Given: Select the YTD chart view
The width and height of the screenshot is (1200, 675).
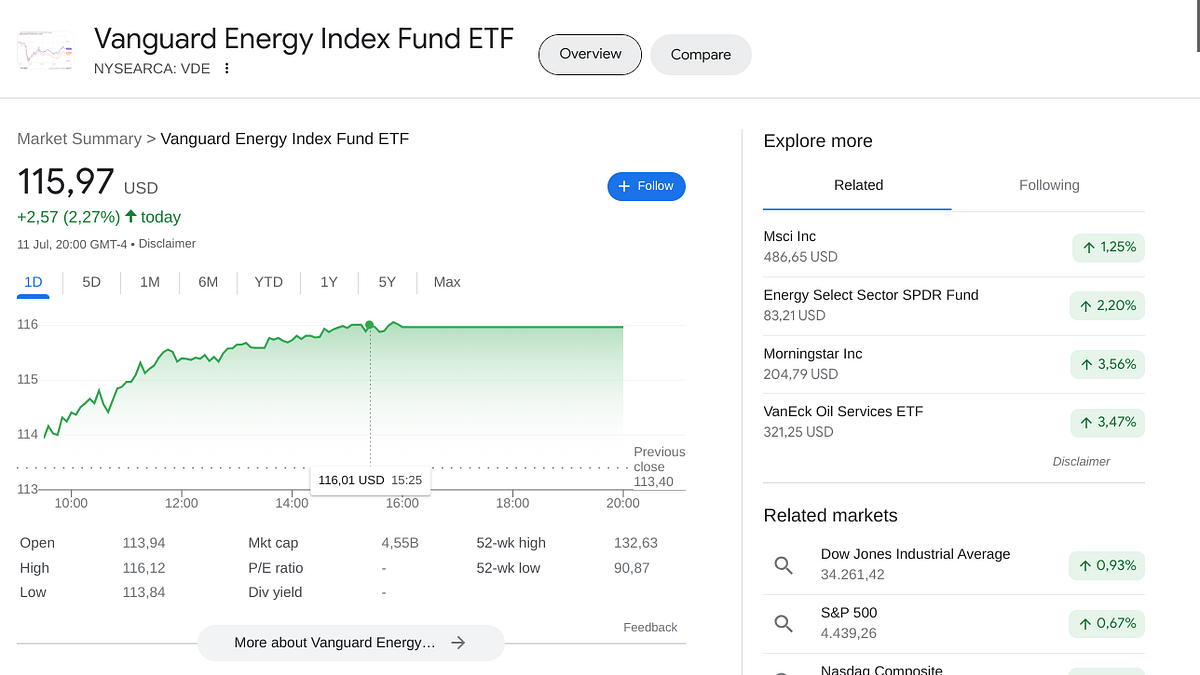Looking at the screenshot, I should coord(268,282).
